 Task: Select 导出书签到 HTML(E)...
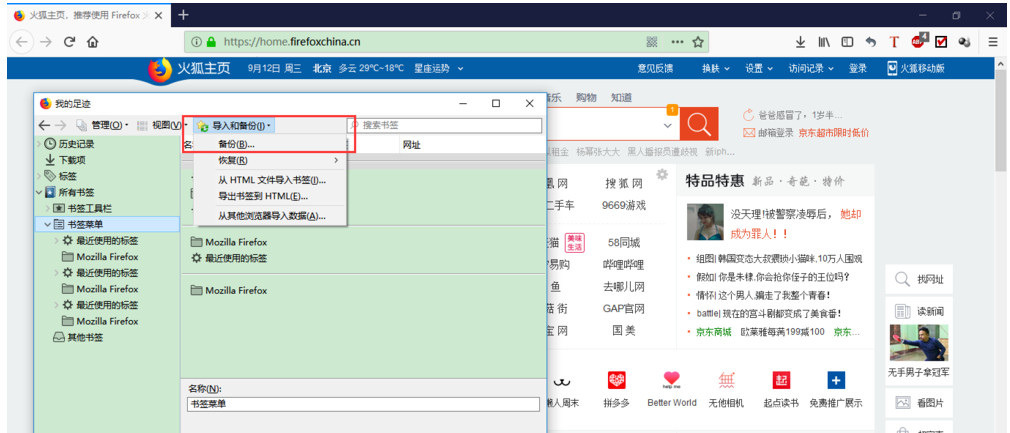(271, 196)
